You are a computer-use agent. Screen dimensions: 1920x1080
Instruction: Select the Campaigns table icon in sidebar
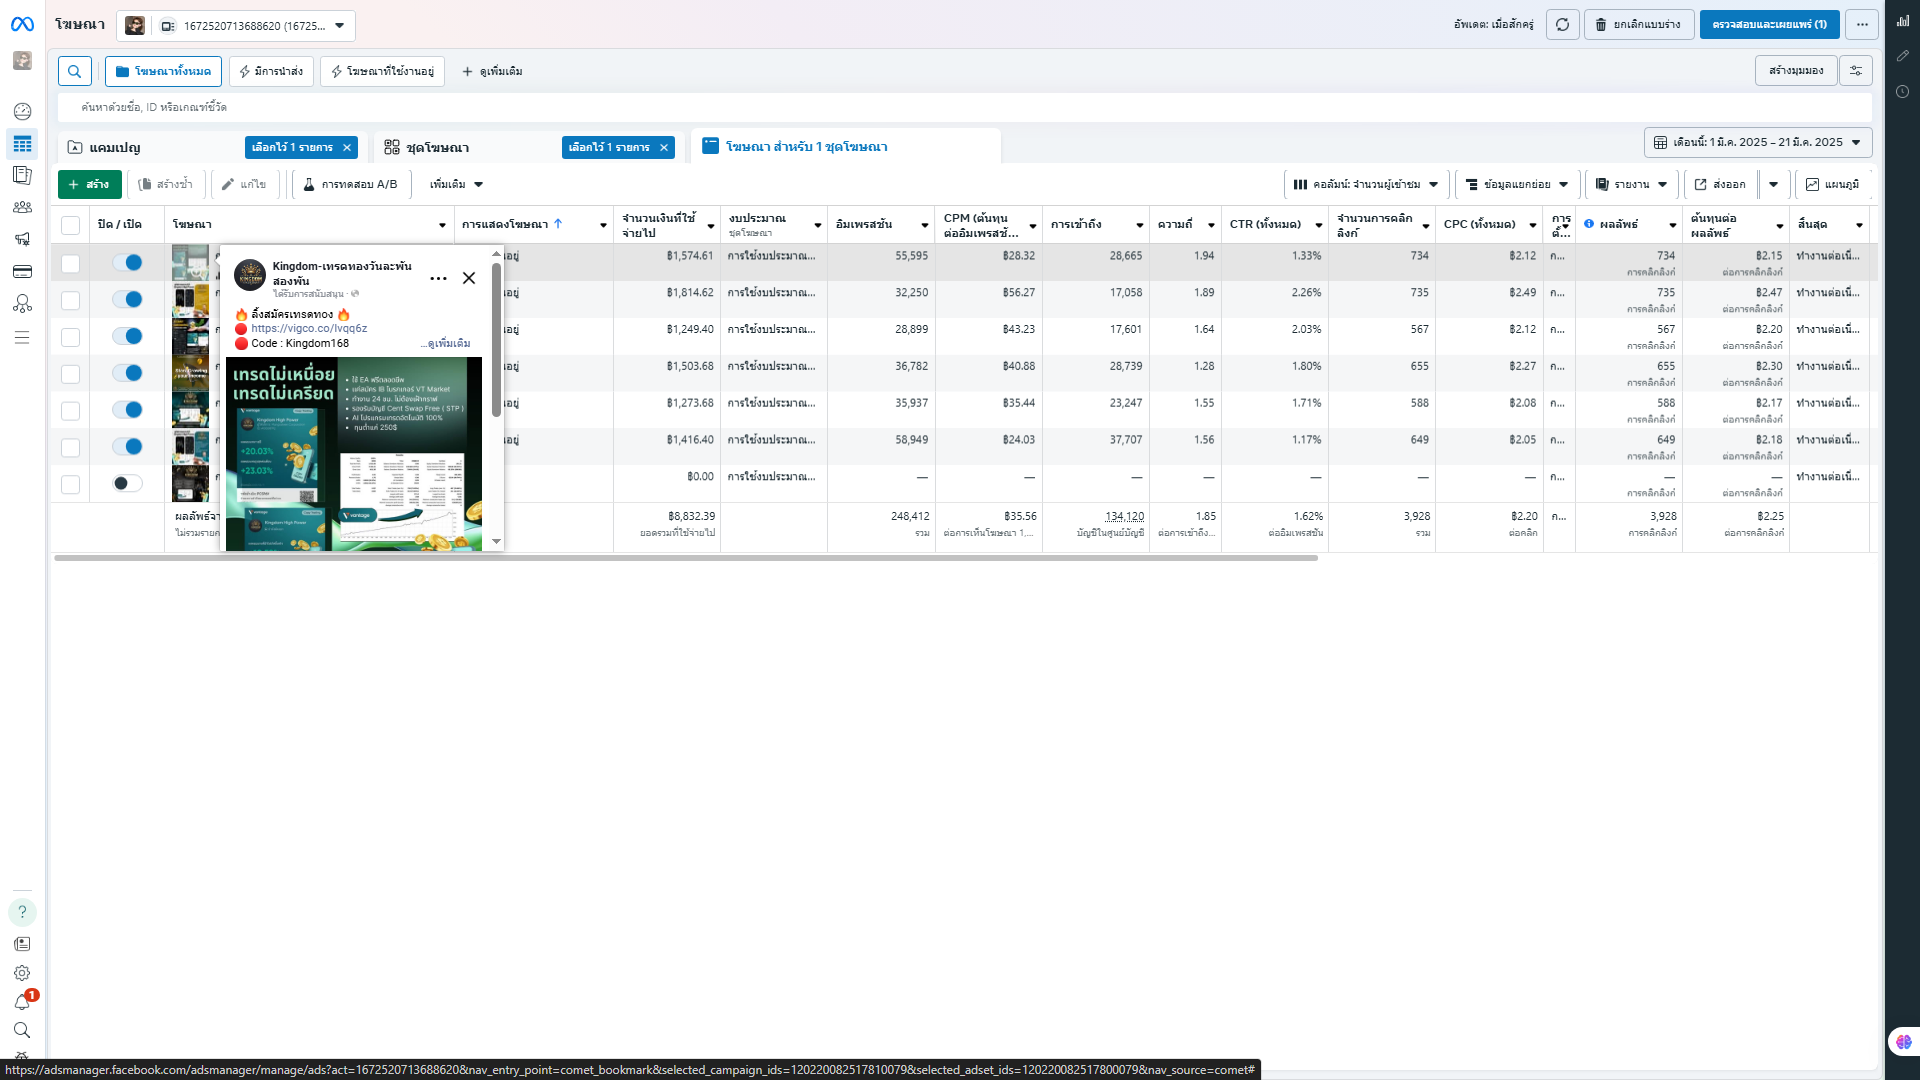[22, 144]
